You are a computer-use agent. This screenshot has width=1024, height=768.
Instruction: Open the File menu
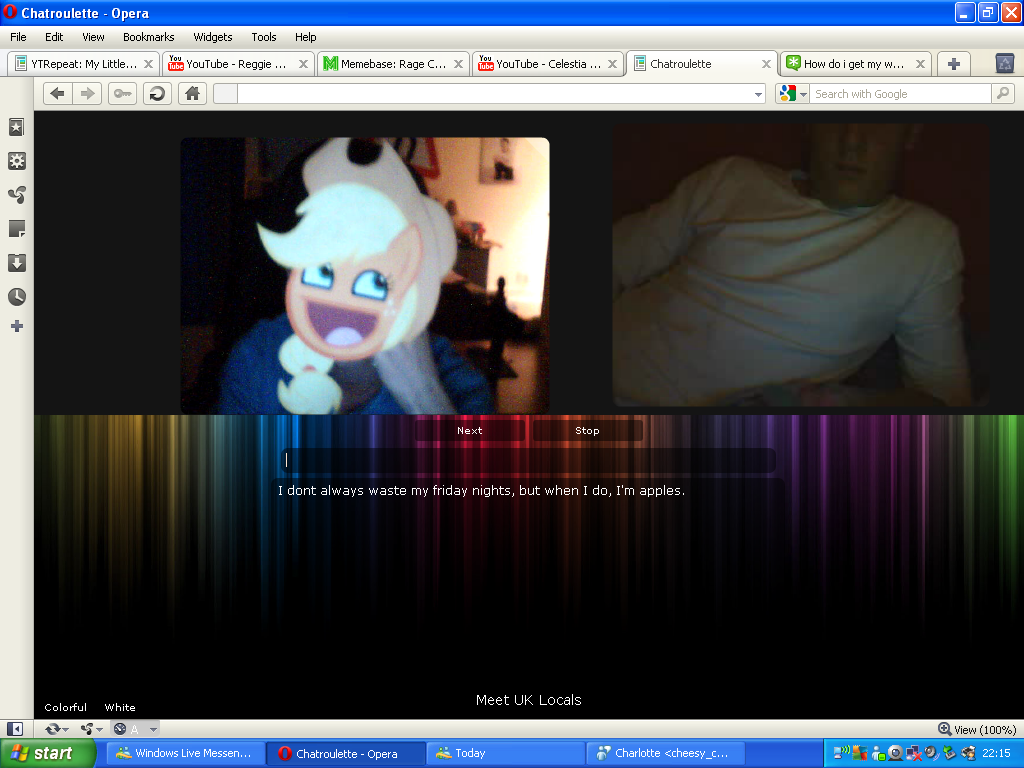pyautogui.click(x=18, y=37)
